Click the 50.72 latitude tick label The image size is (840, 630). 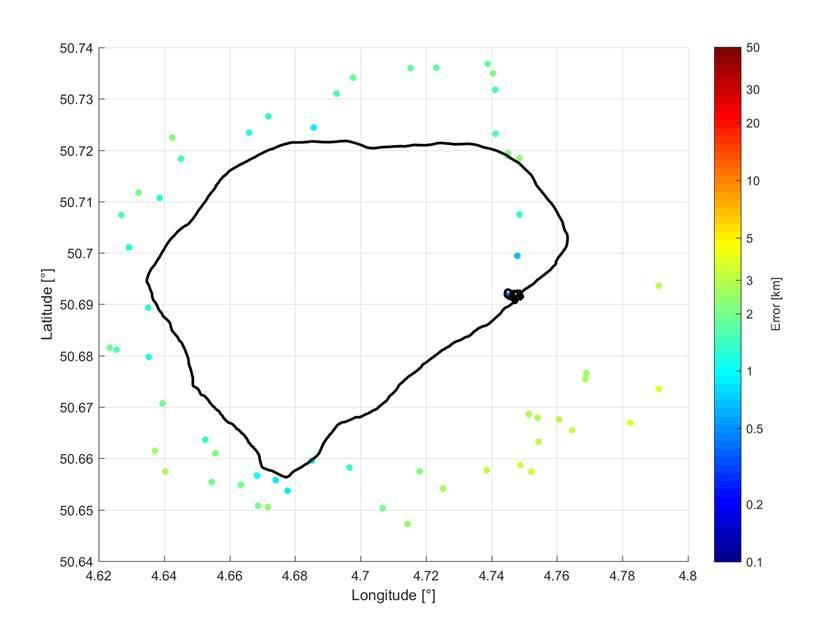point(76,151)
